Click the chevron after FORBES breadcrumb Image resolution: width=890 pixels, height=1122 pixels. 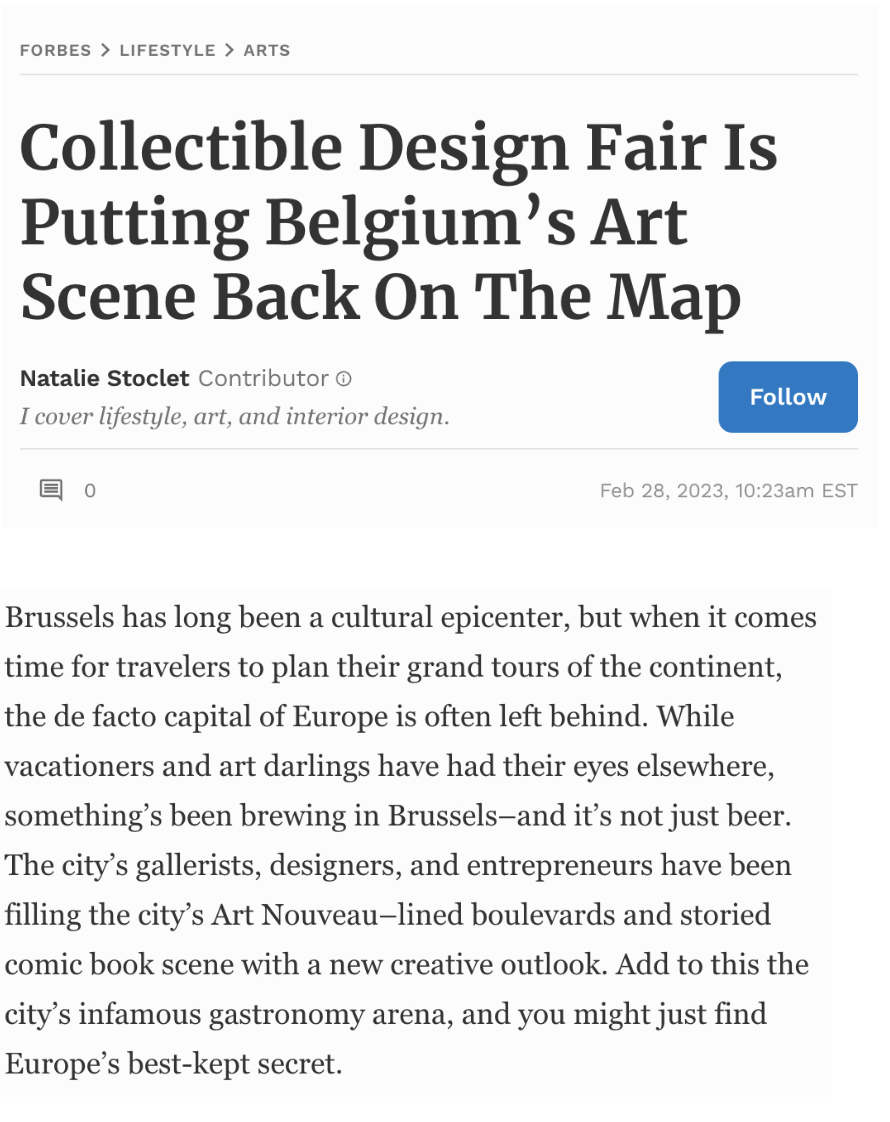pos(105,50)
